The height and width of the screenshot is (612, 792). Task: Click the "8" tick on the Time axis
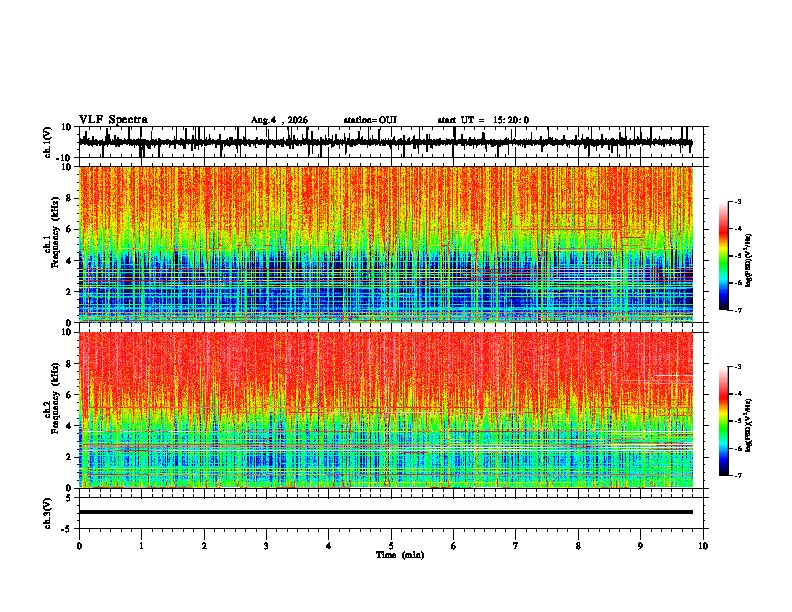(x=578, y=546)
